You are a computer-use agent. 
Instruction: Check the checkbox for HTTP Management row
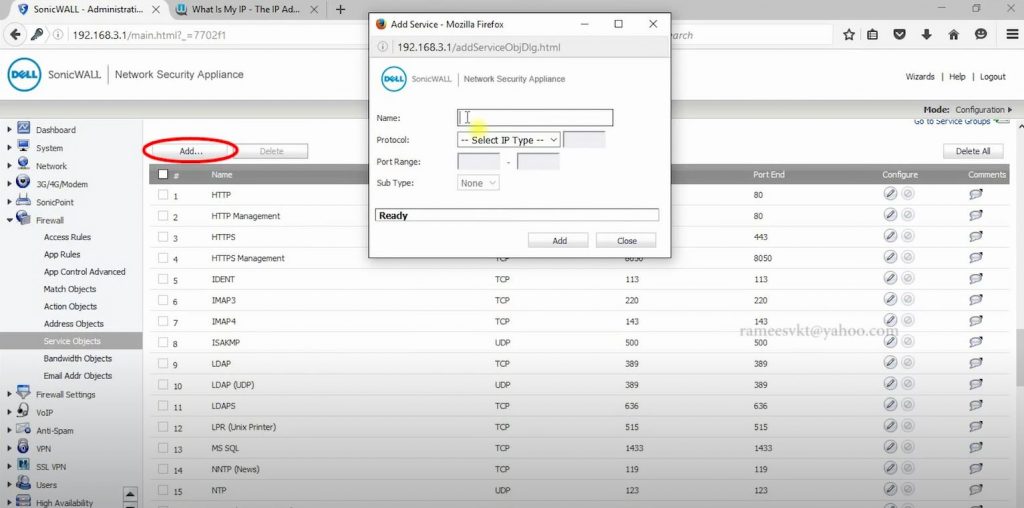point(163,215)
